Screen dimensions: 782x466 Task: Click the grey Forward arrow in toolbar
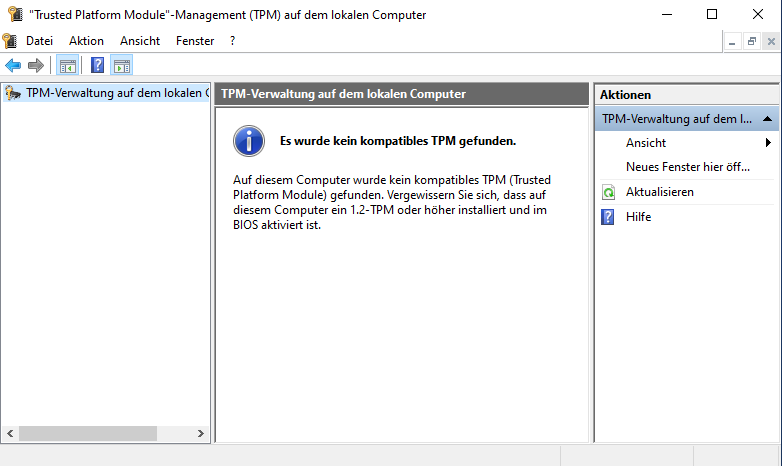click(x=36, y=66)
